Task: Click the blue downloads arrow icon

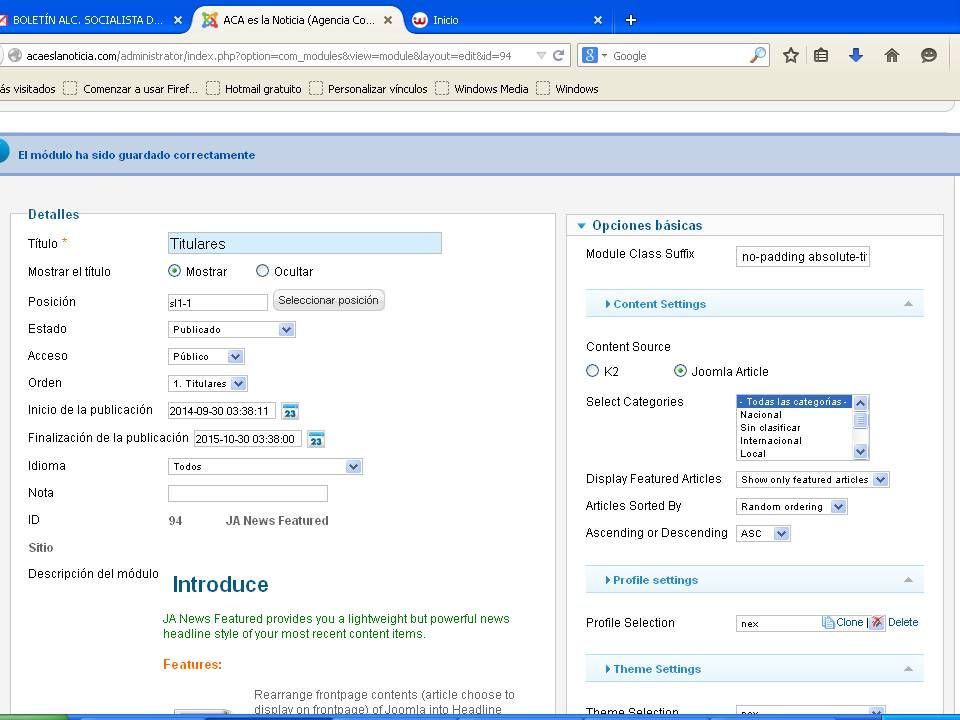Action: click(856, 56)
